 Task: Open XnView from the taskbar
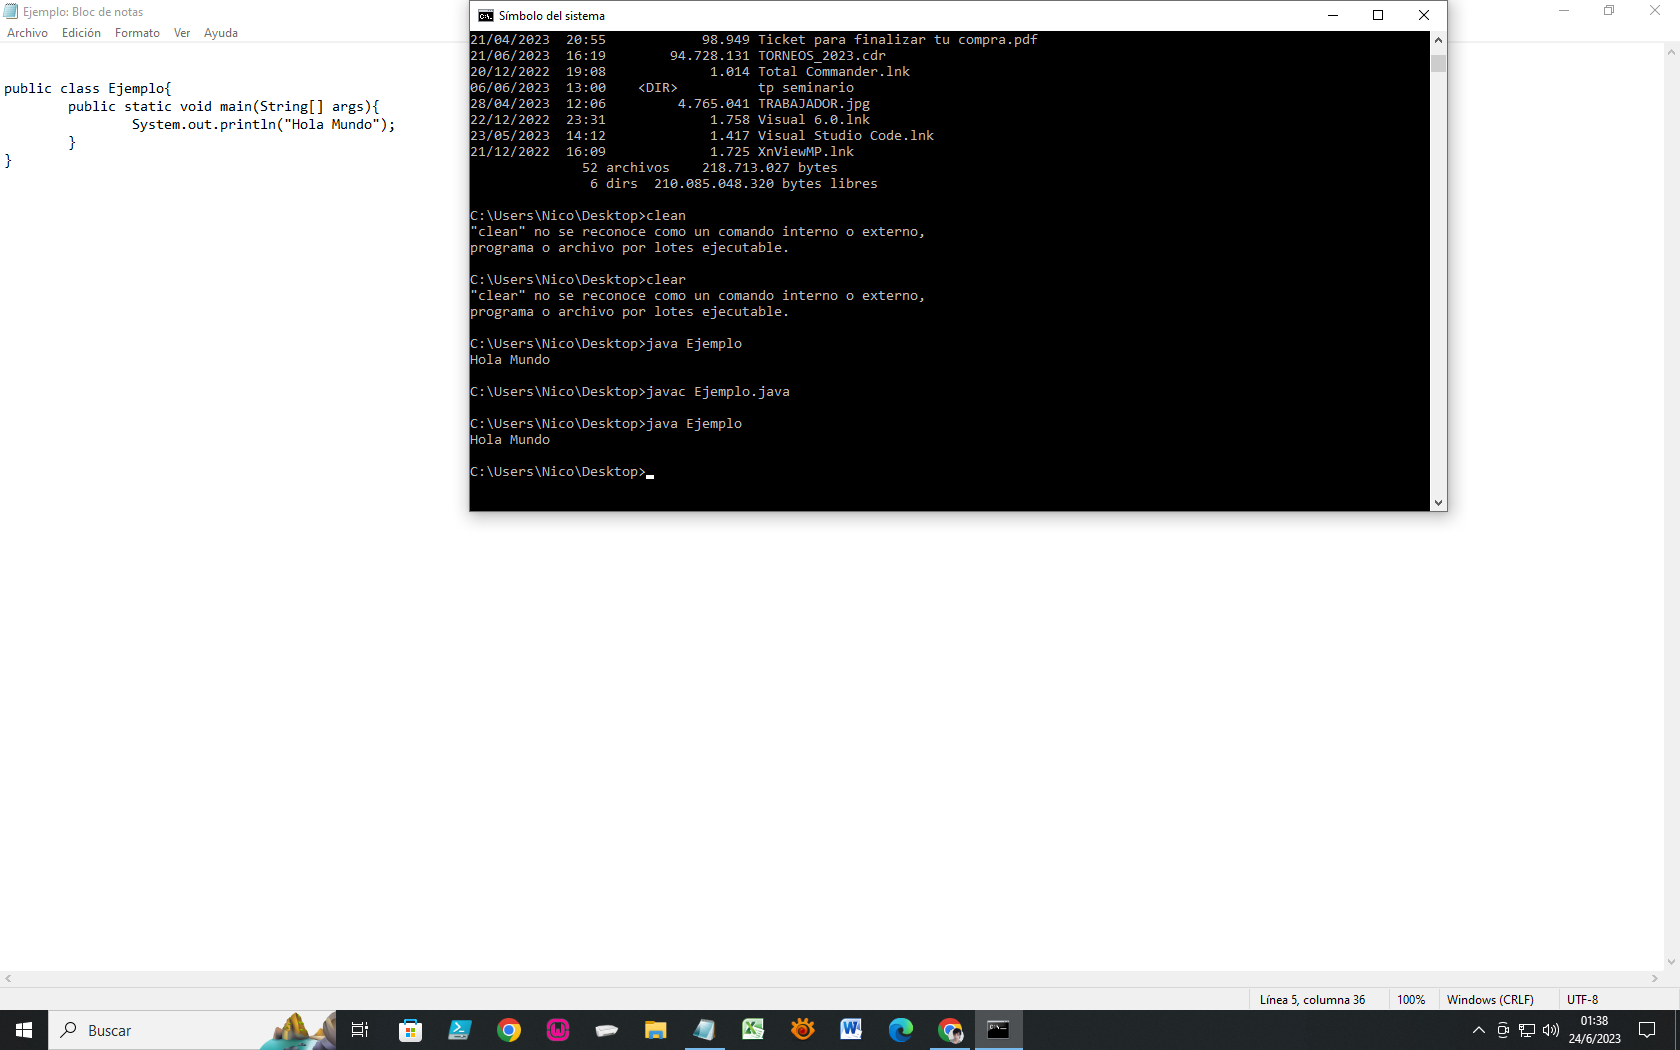802,1030
